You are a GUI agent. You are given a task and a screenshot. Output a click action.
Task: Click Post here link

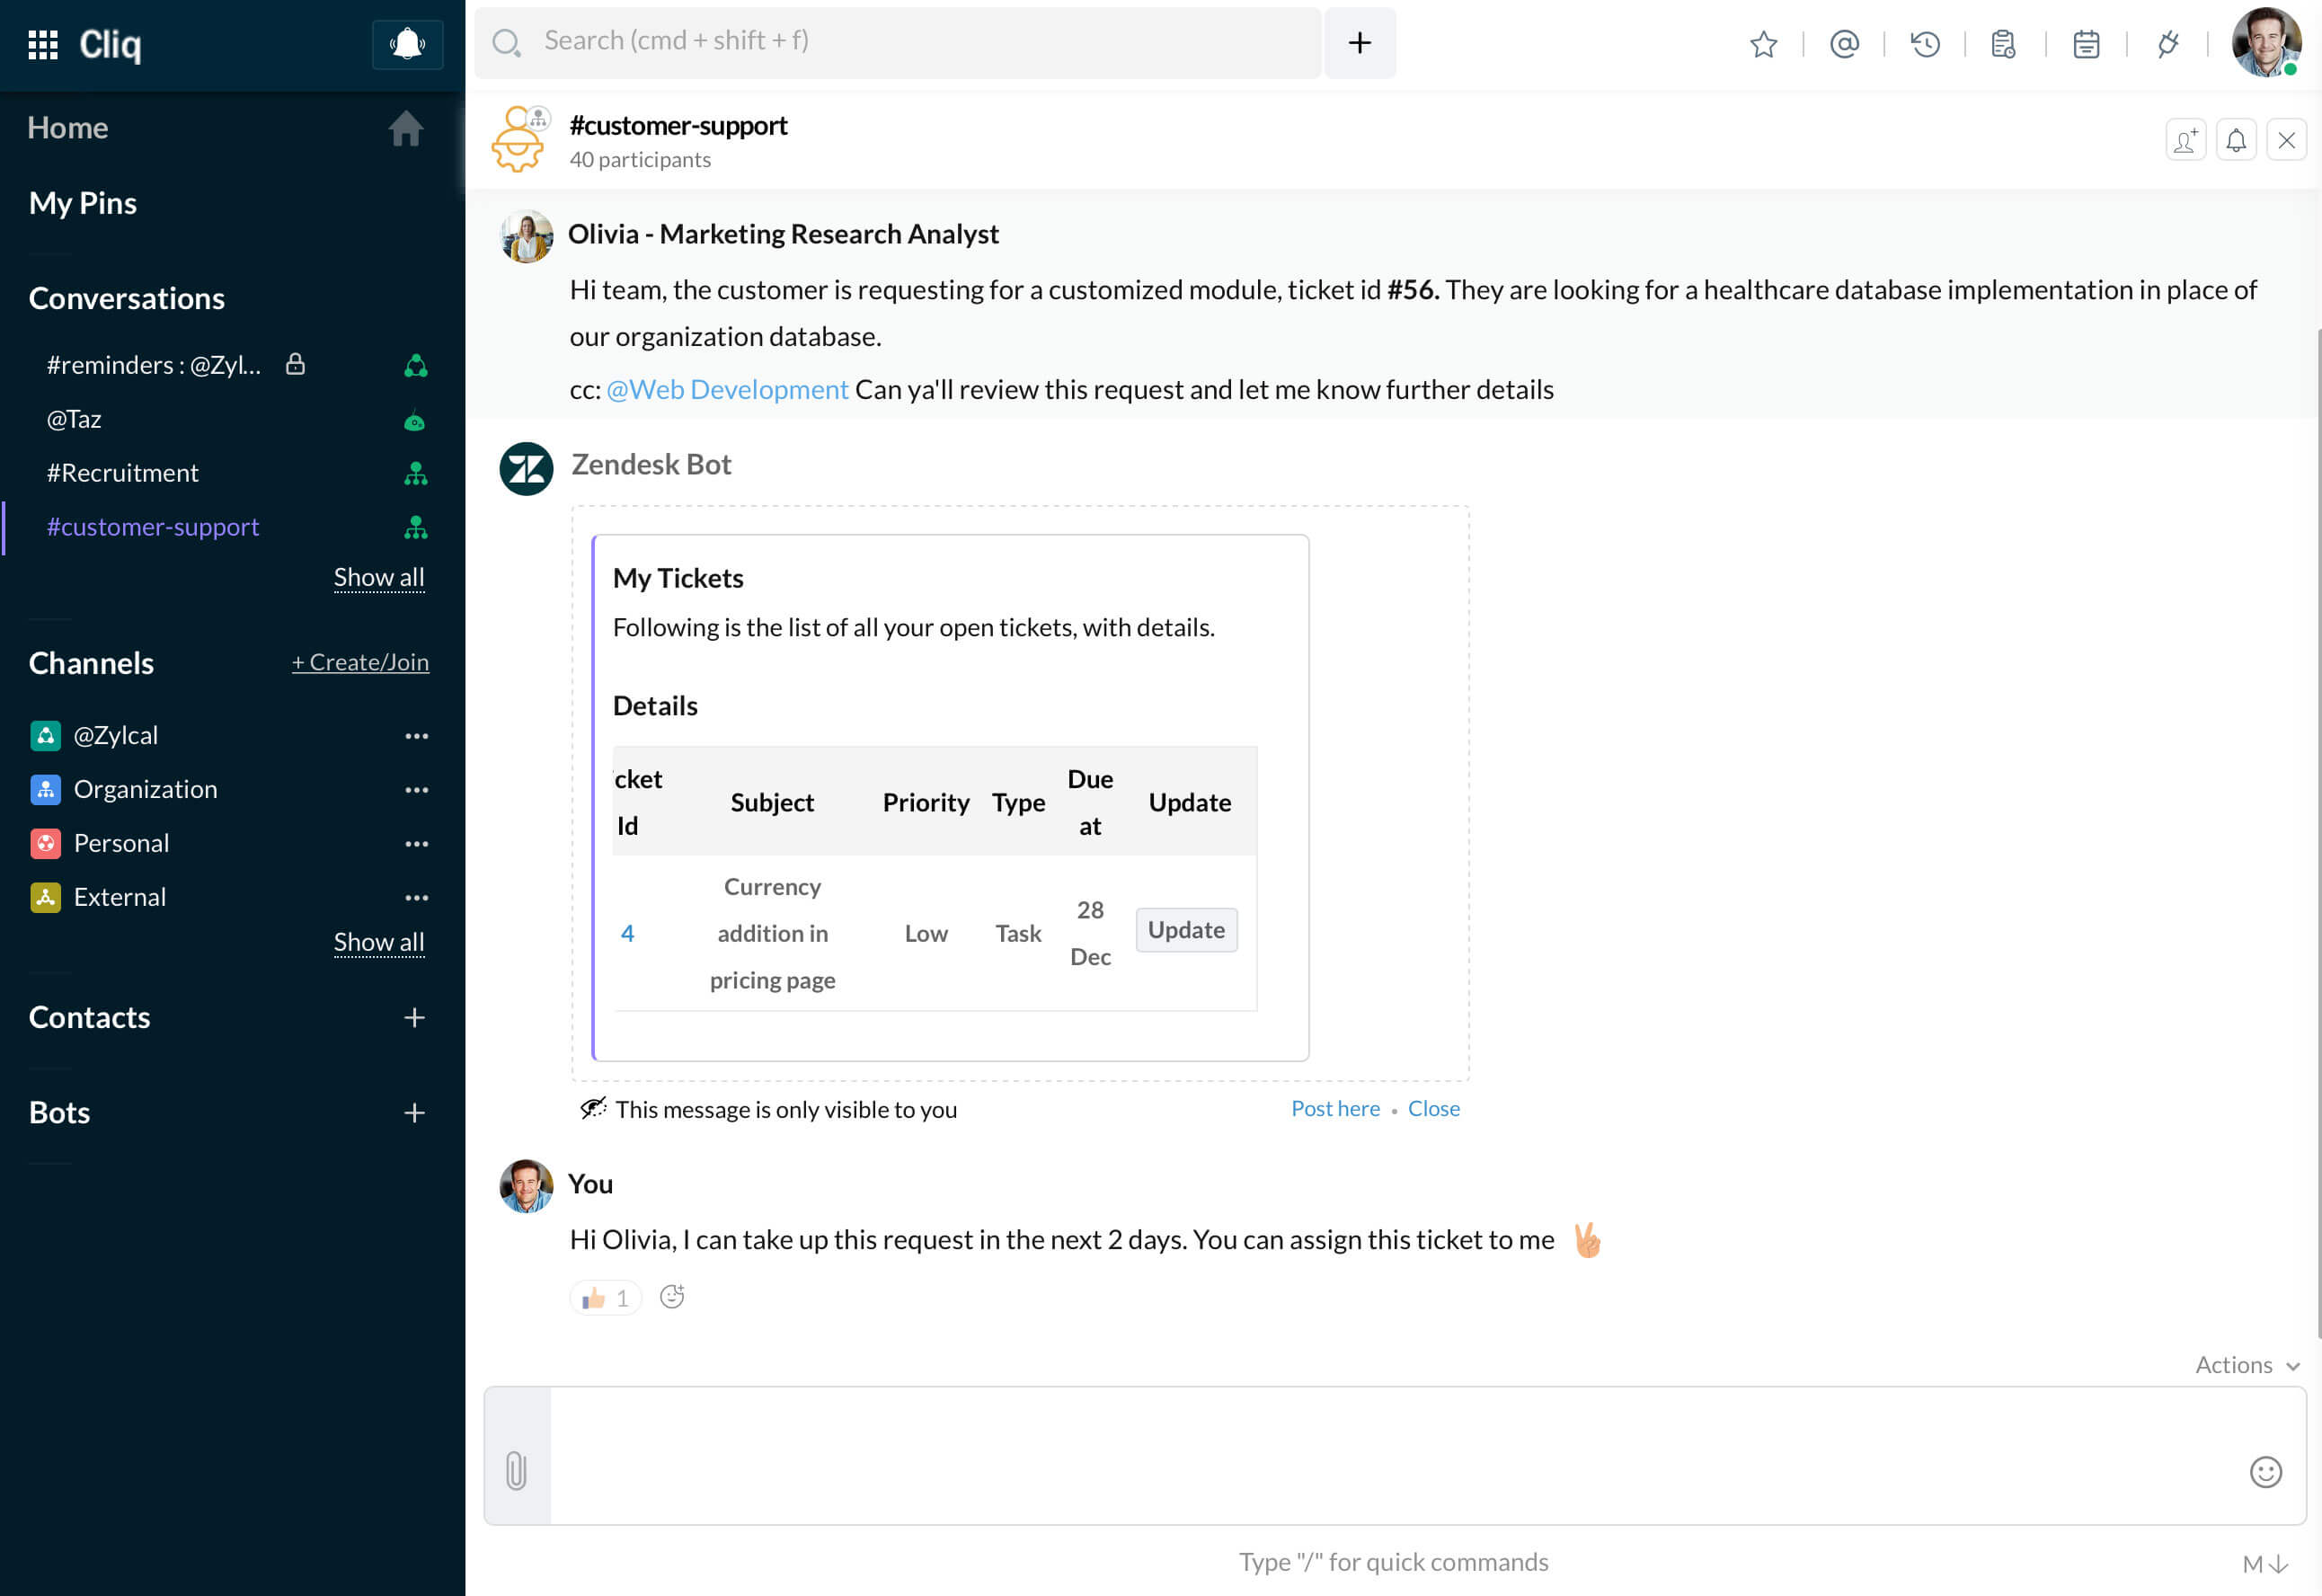(x=1335, y=1108)
